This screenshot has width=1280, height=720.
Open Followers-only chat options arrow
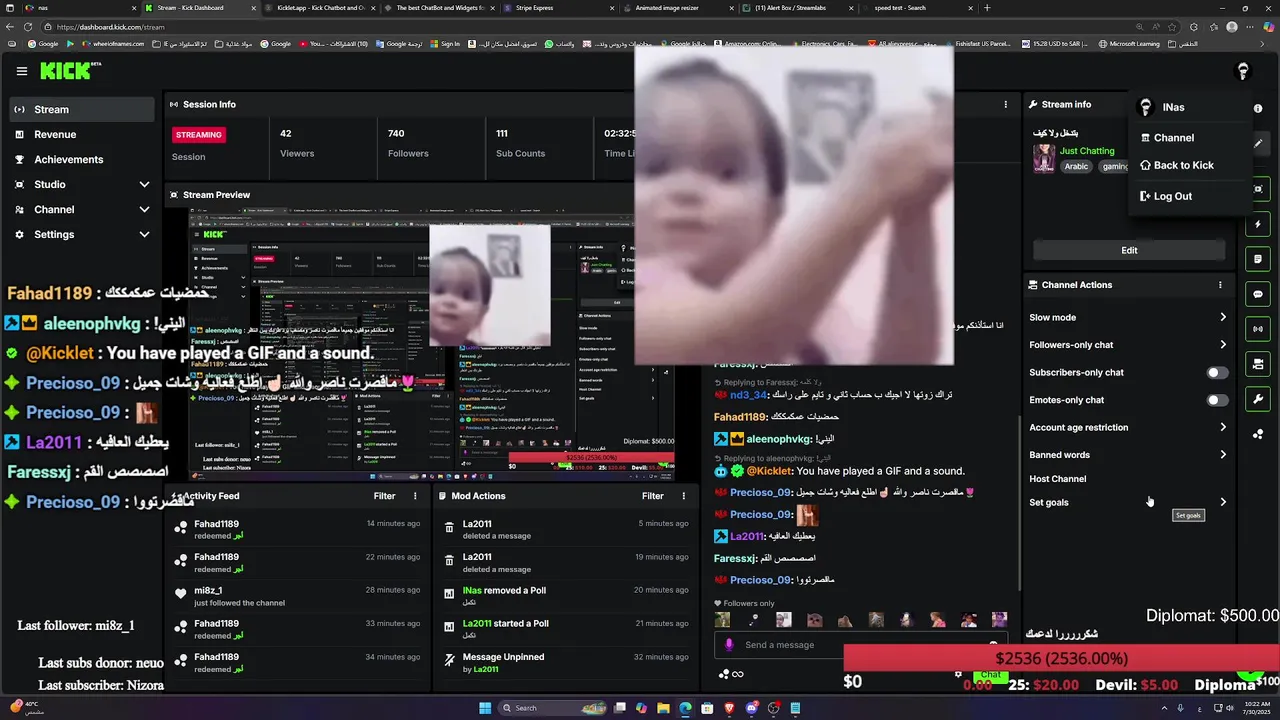pos(1222,345)
